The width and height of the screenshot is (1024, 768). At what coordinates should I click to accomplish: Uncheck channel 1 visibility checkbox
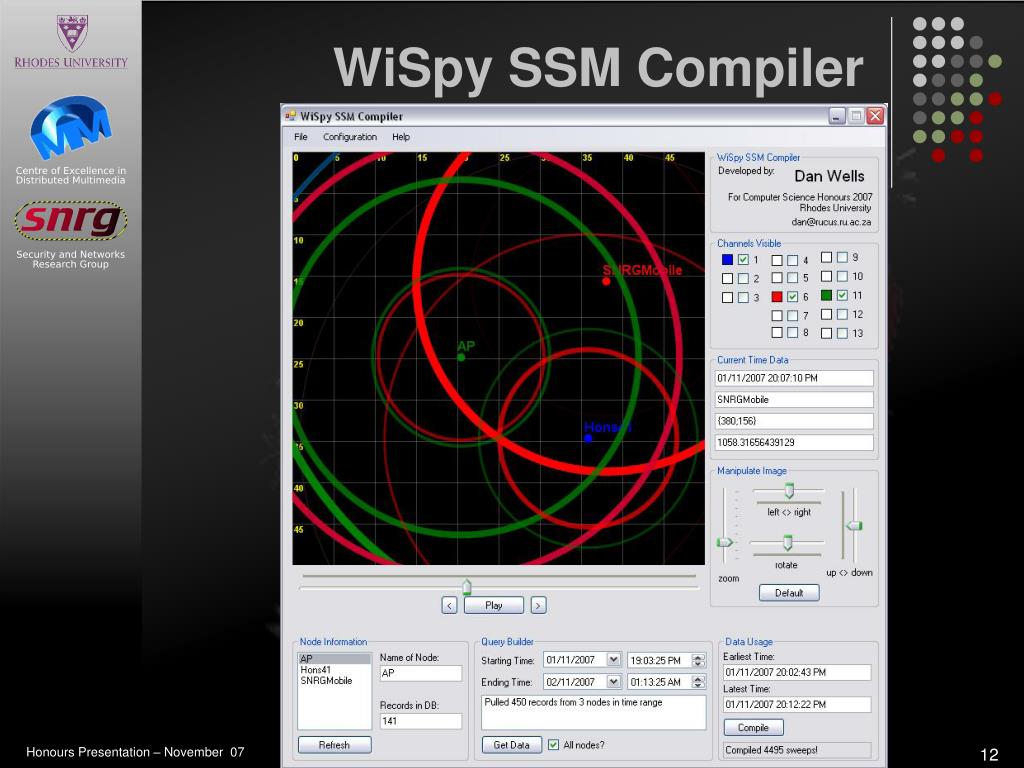[743, 260]
